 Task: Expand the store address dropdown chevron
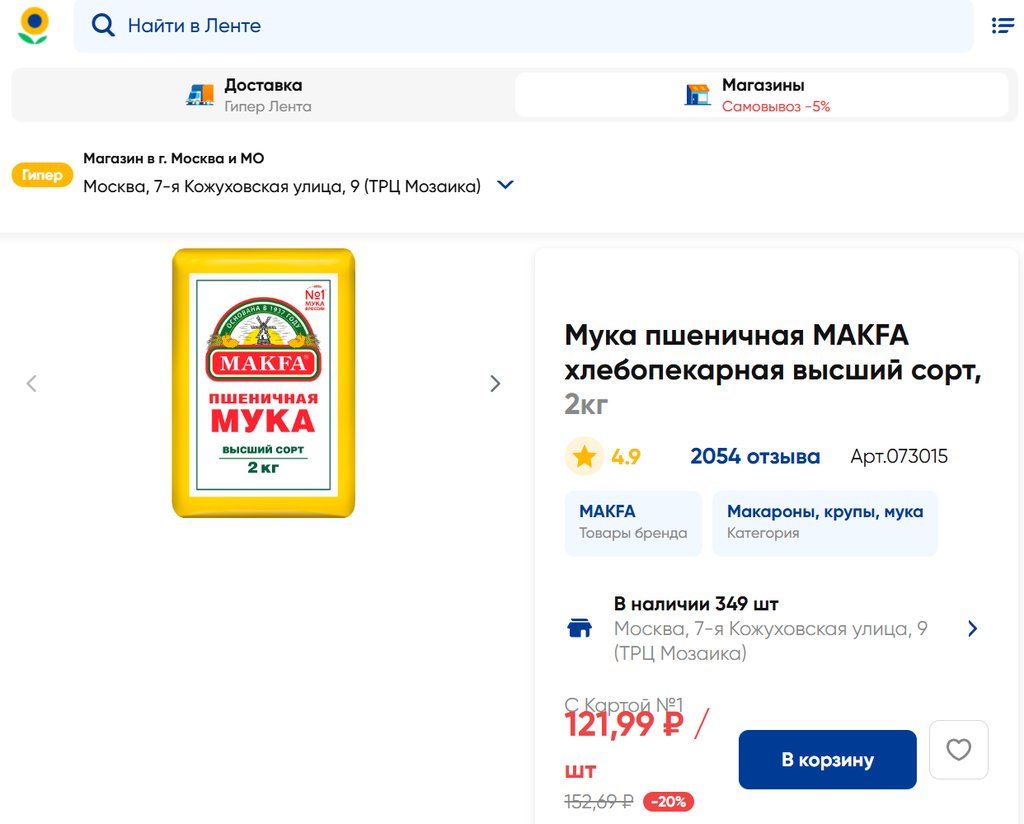click(505, 185)
